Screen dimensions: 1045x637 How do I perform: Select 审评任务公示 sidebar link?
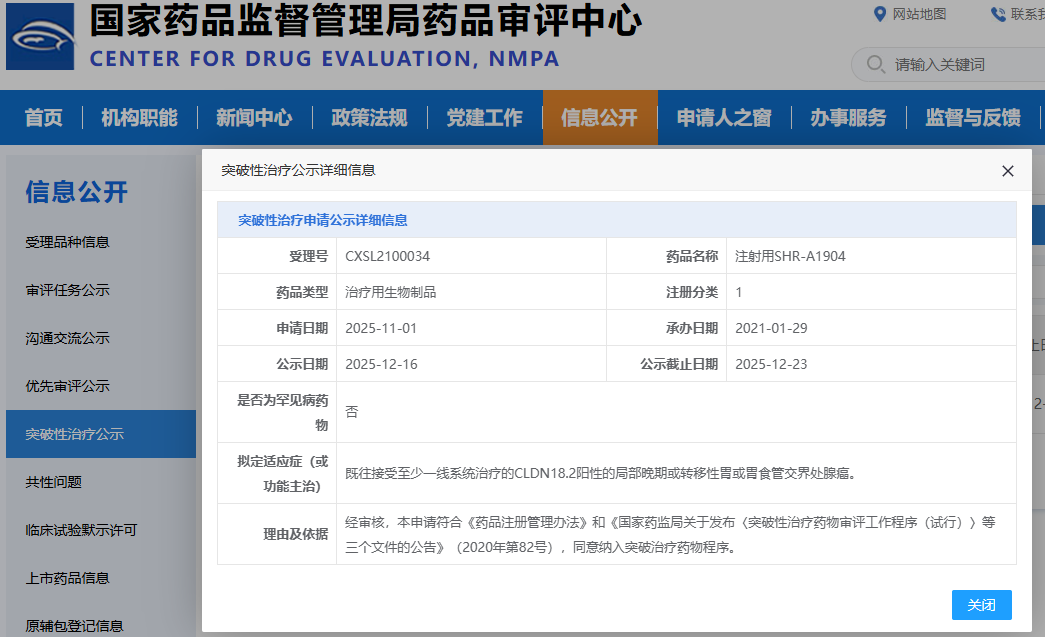pos(68,290)
